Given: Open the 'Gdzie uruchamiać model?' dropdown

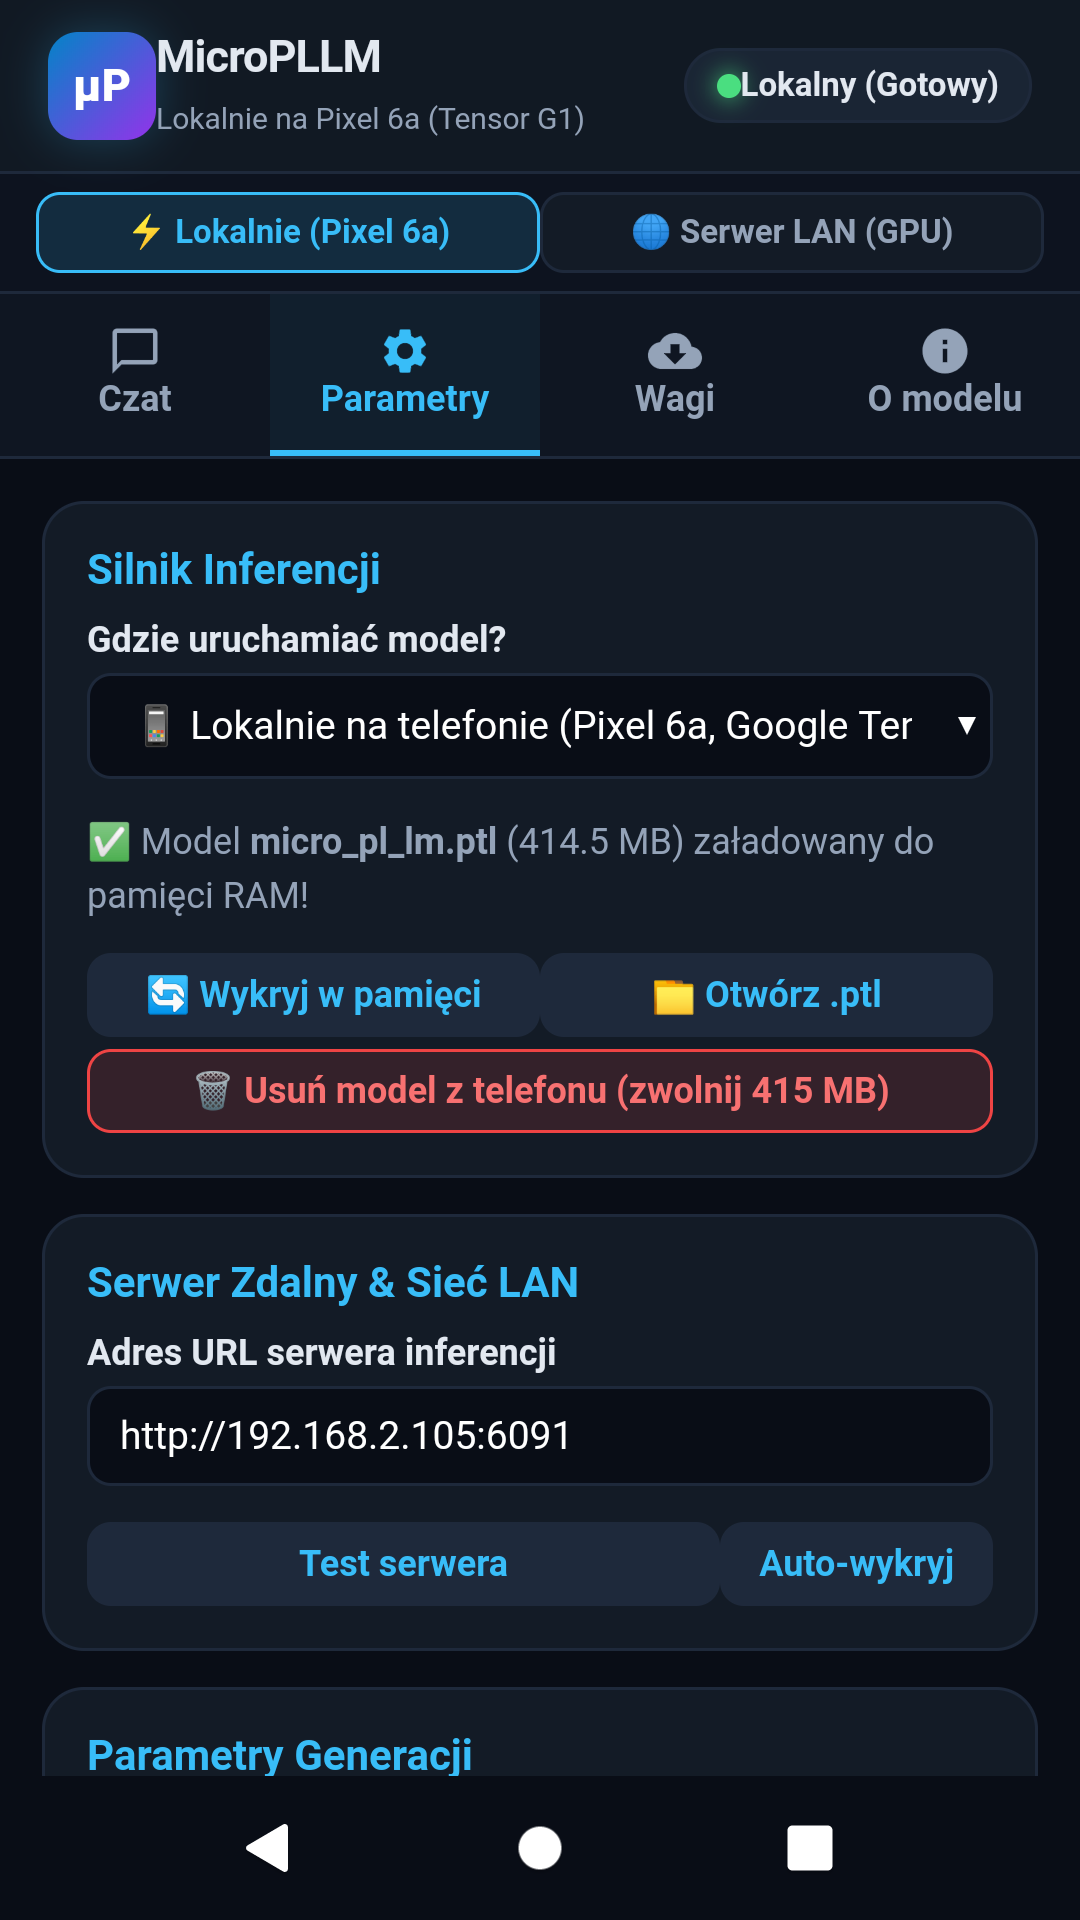Looking at the screenshot, I should 540,726.
